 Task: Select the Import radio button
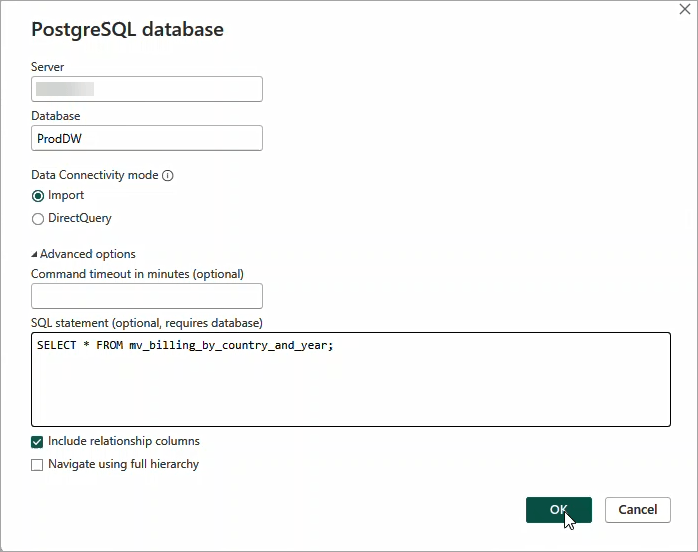[38, 195]
